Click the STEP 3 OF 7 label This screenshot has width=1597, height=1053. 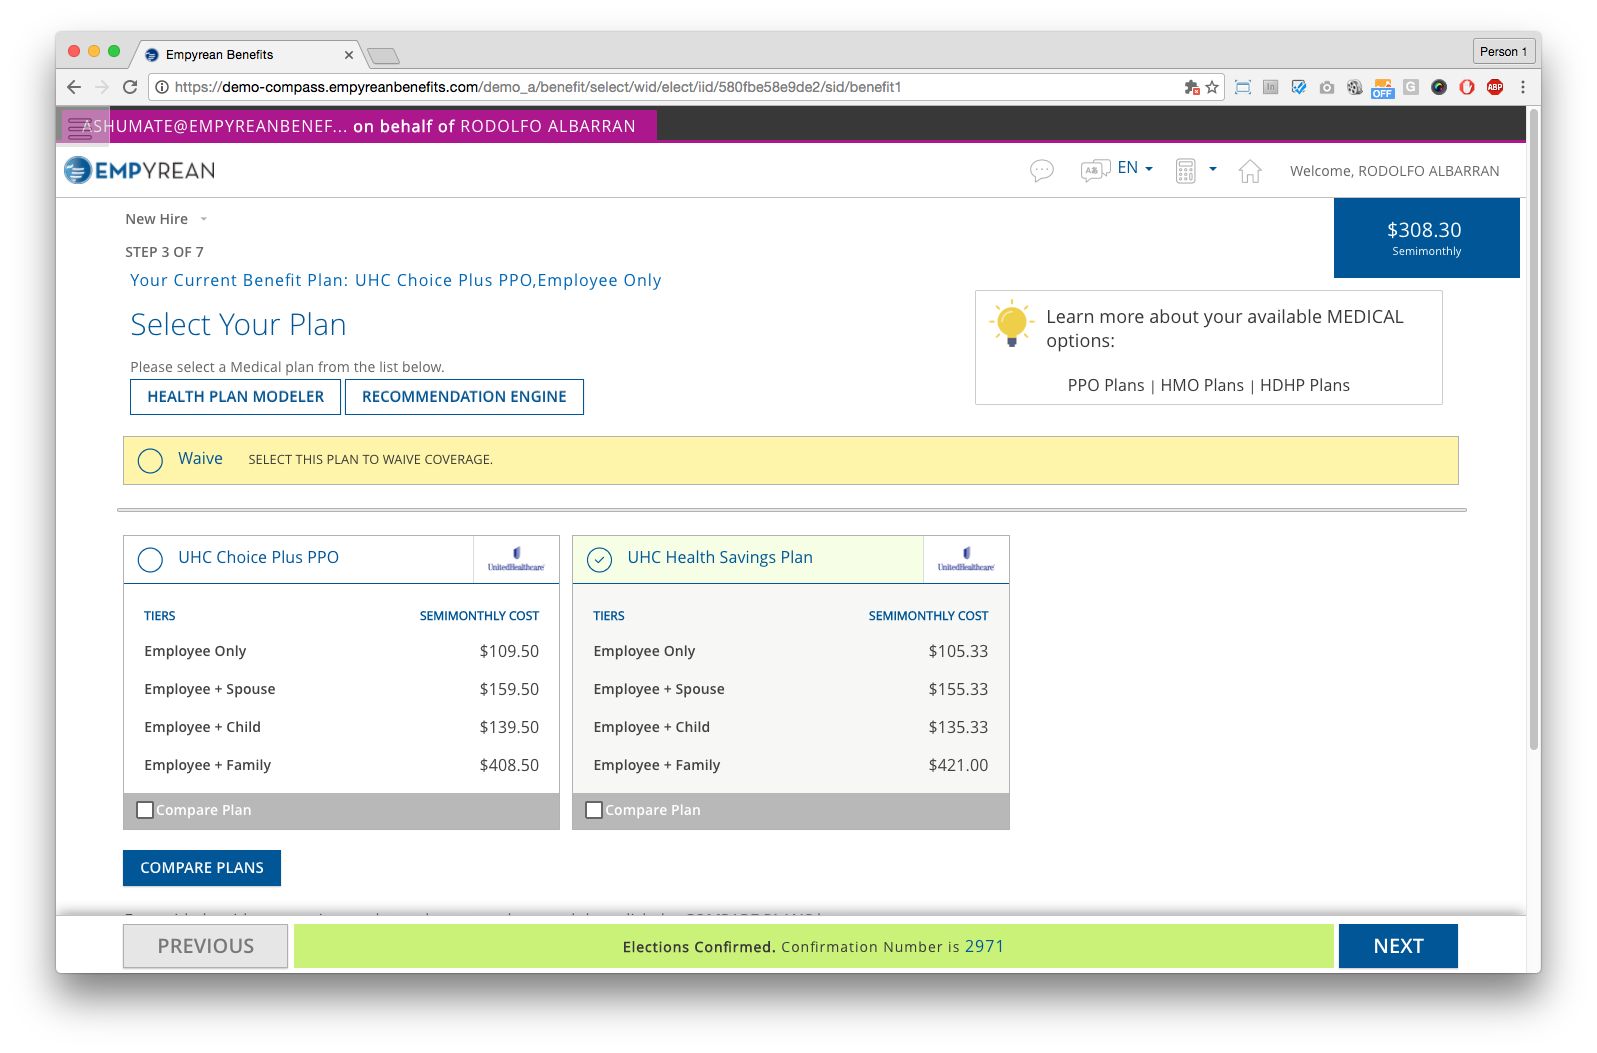[164, 252]
